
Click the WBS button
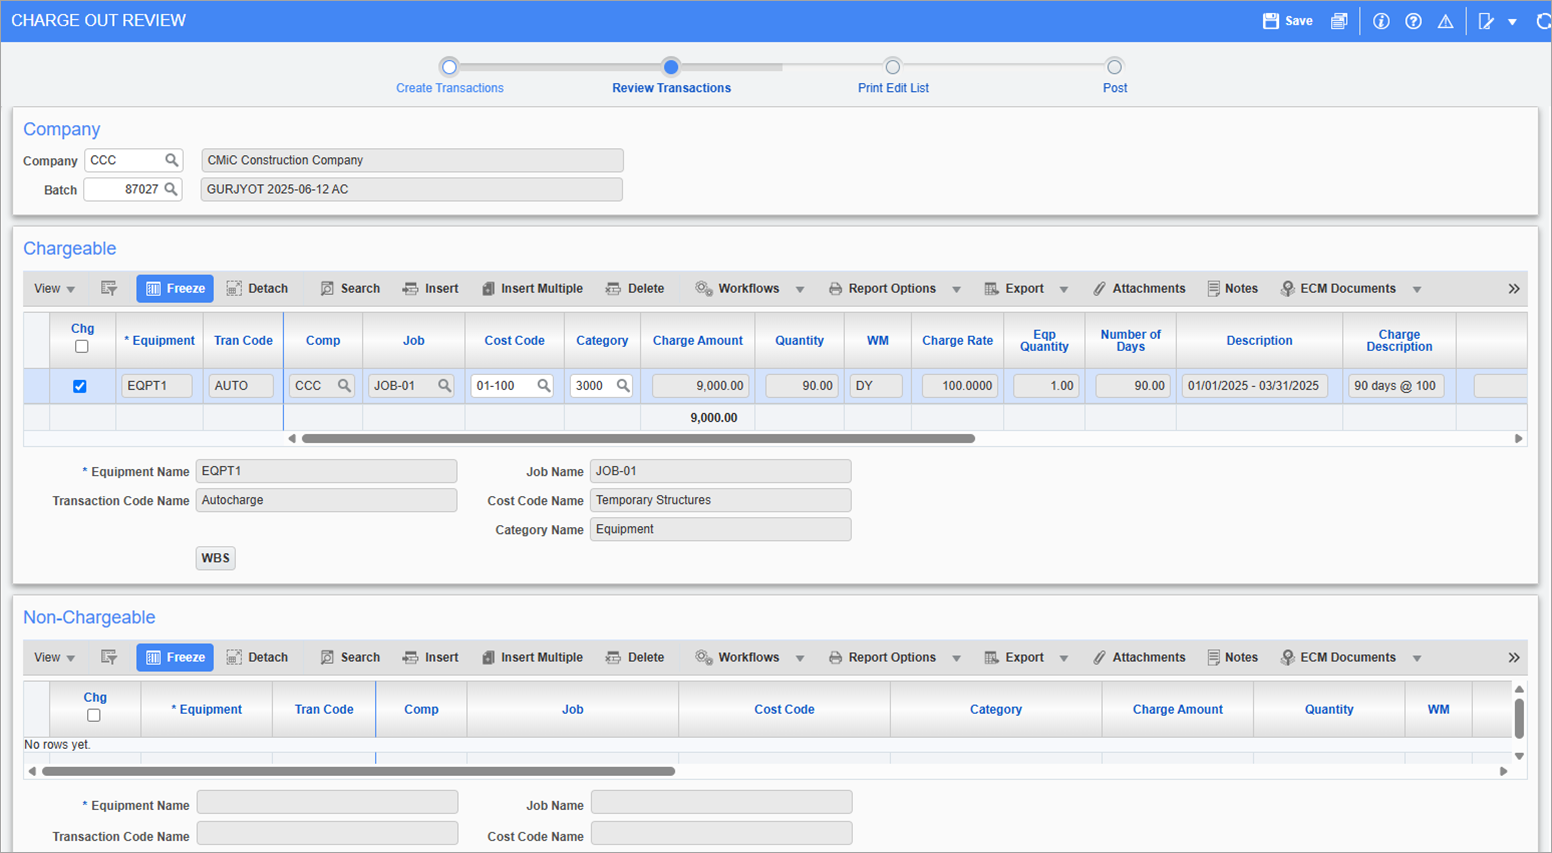[x=215, y=558]
